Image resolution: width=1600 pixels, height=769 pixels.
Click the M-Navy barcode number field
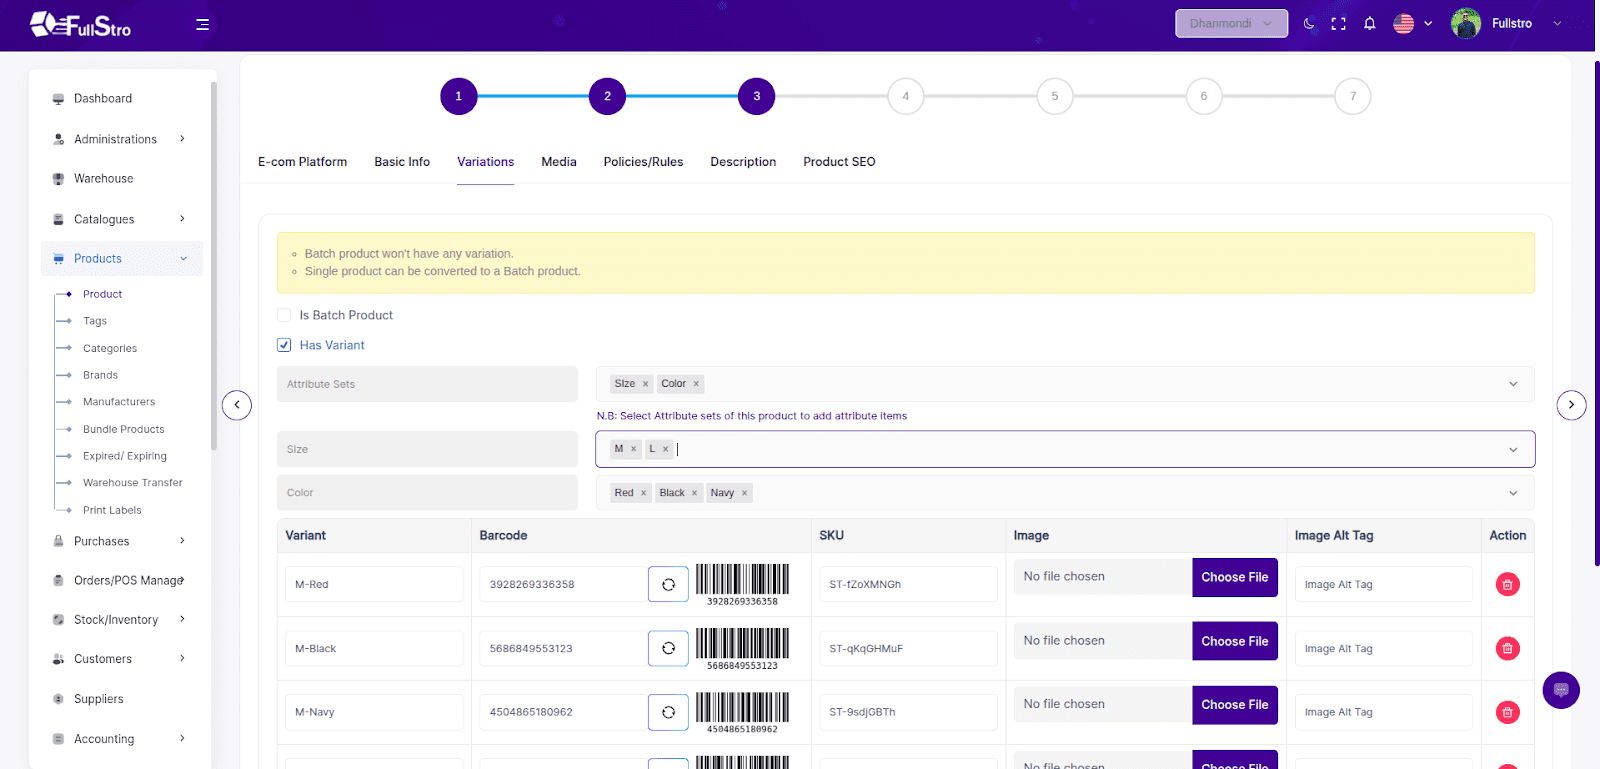point(563,712)
